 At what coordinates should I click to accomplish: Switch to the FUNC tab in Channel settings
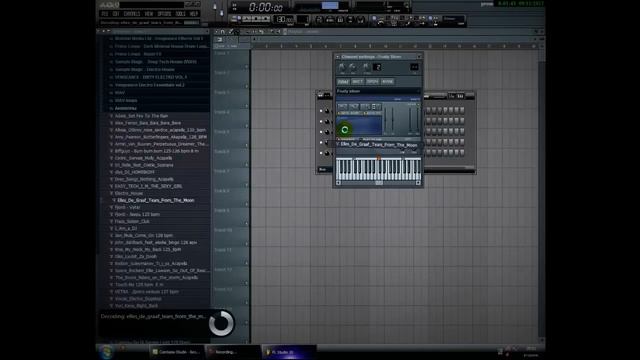pyautogui.click(x=387, y=82)
